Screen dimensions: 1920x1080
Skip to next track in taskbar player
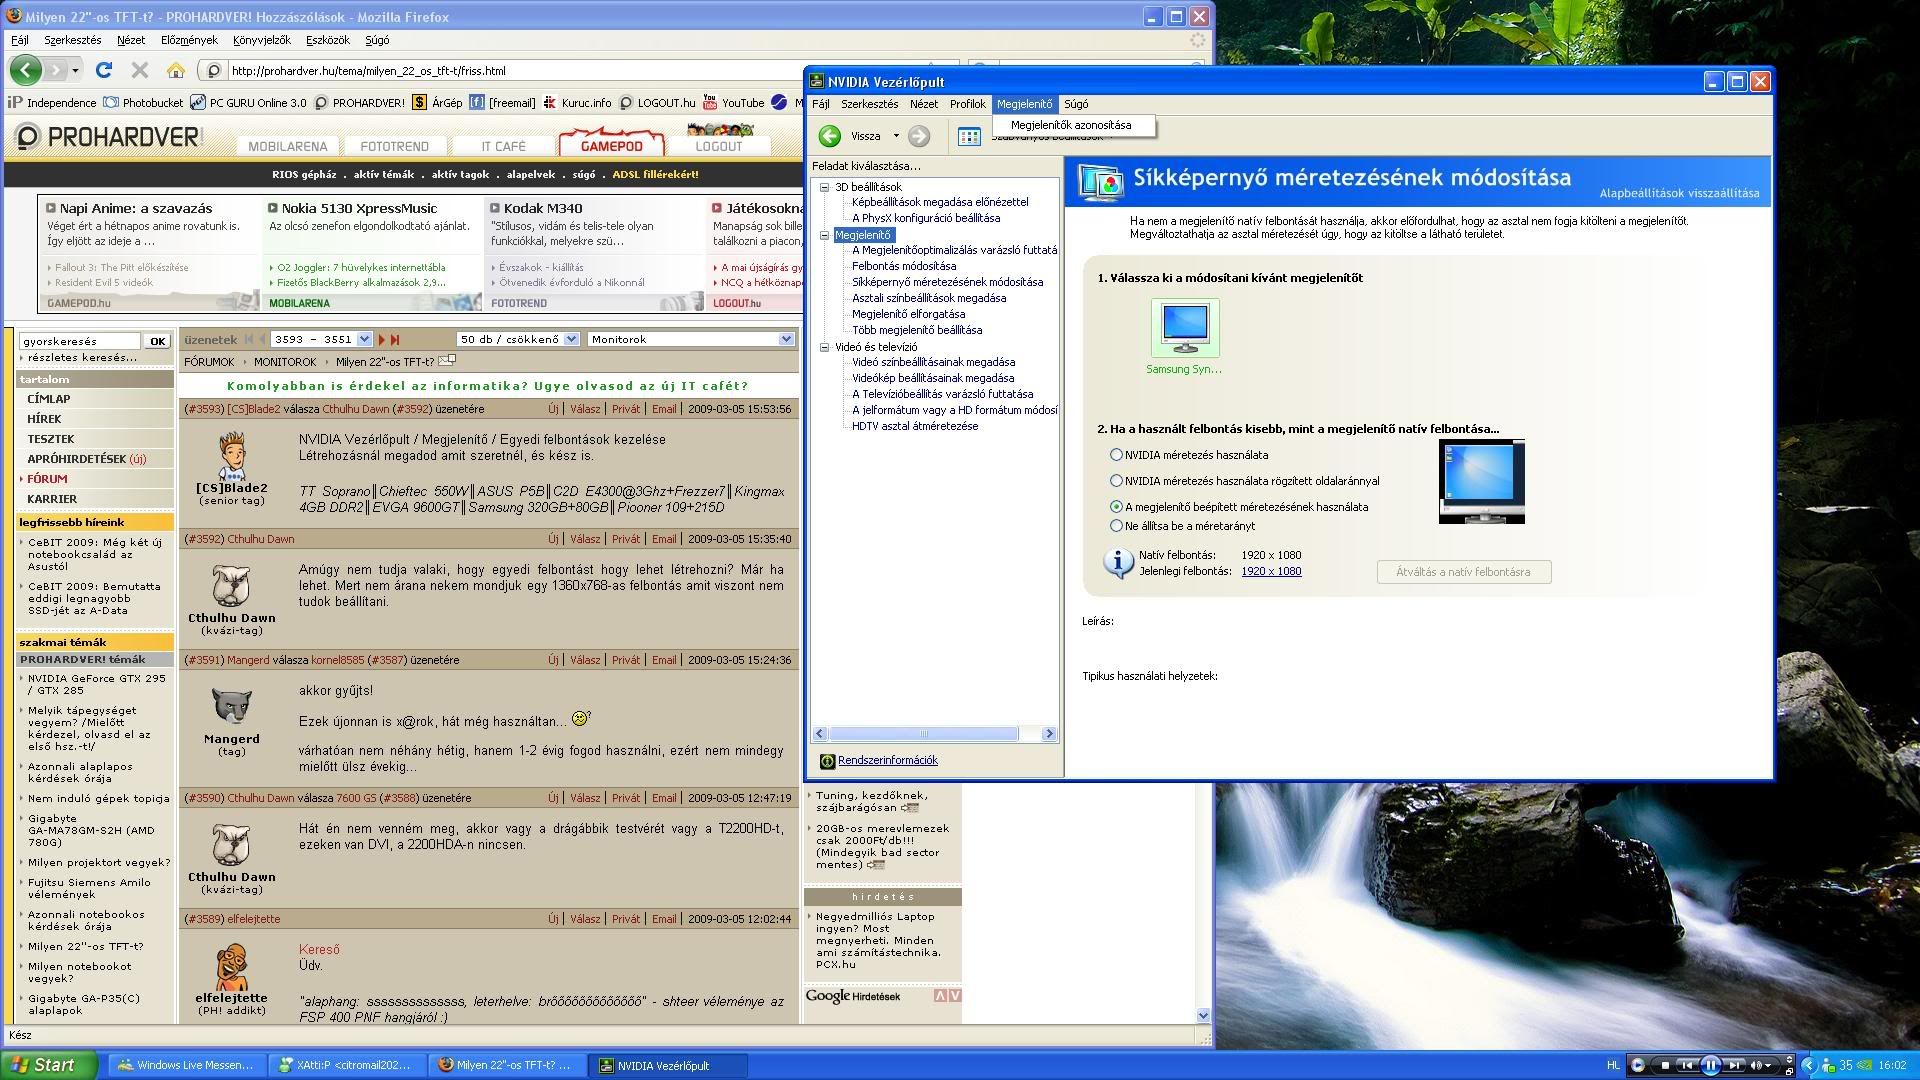(x=1735, y=1065)
